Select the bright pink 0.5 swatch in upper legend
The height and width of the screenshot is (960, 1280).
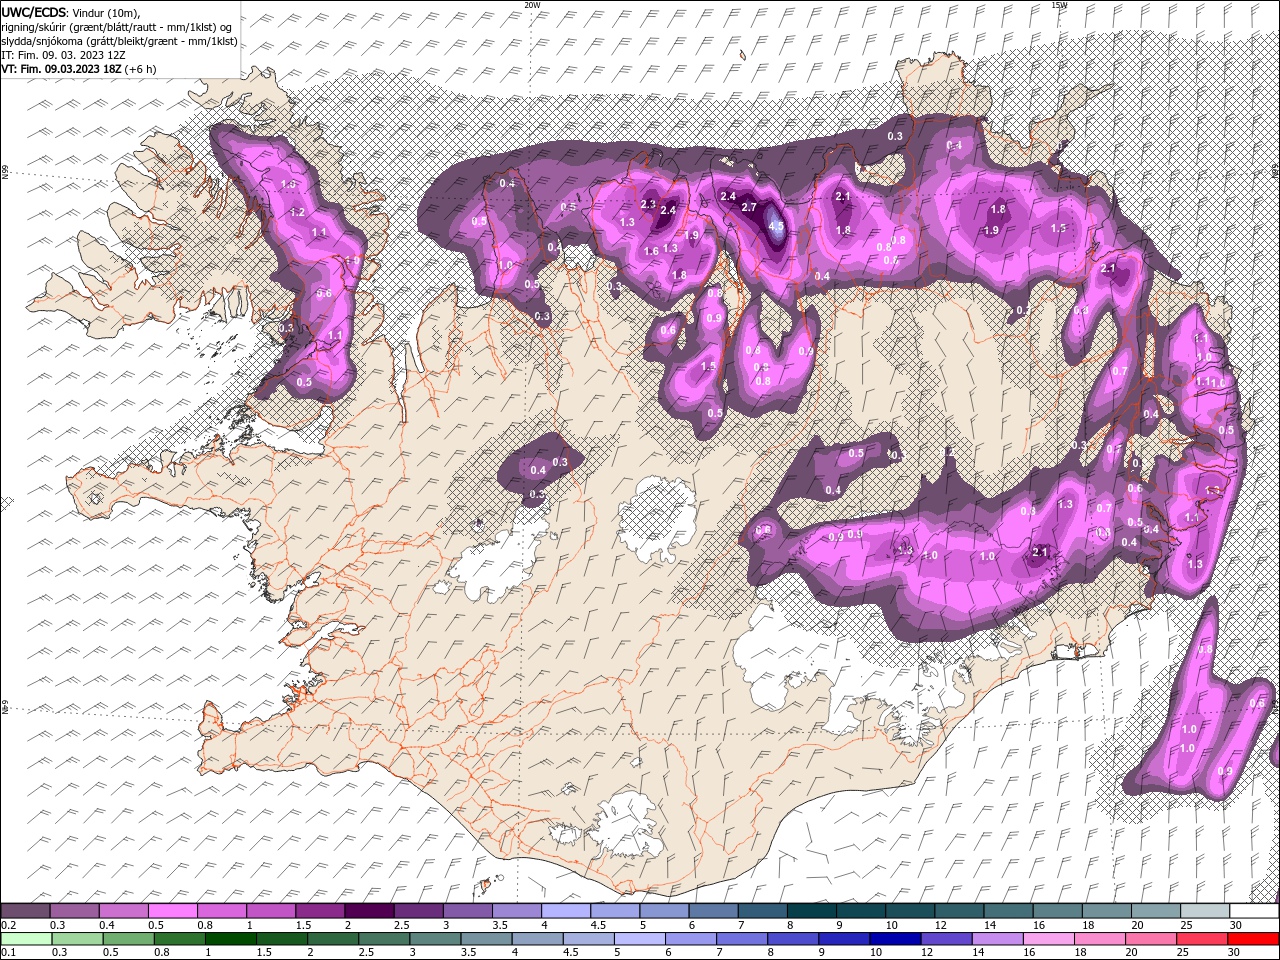click(x=172, y=911)
